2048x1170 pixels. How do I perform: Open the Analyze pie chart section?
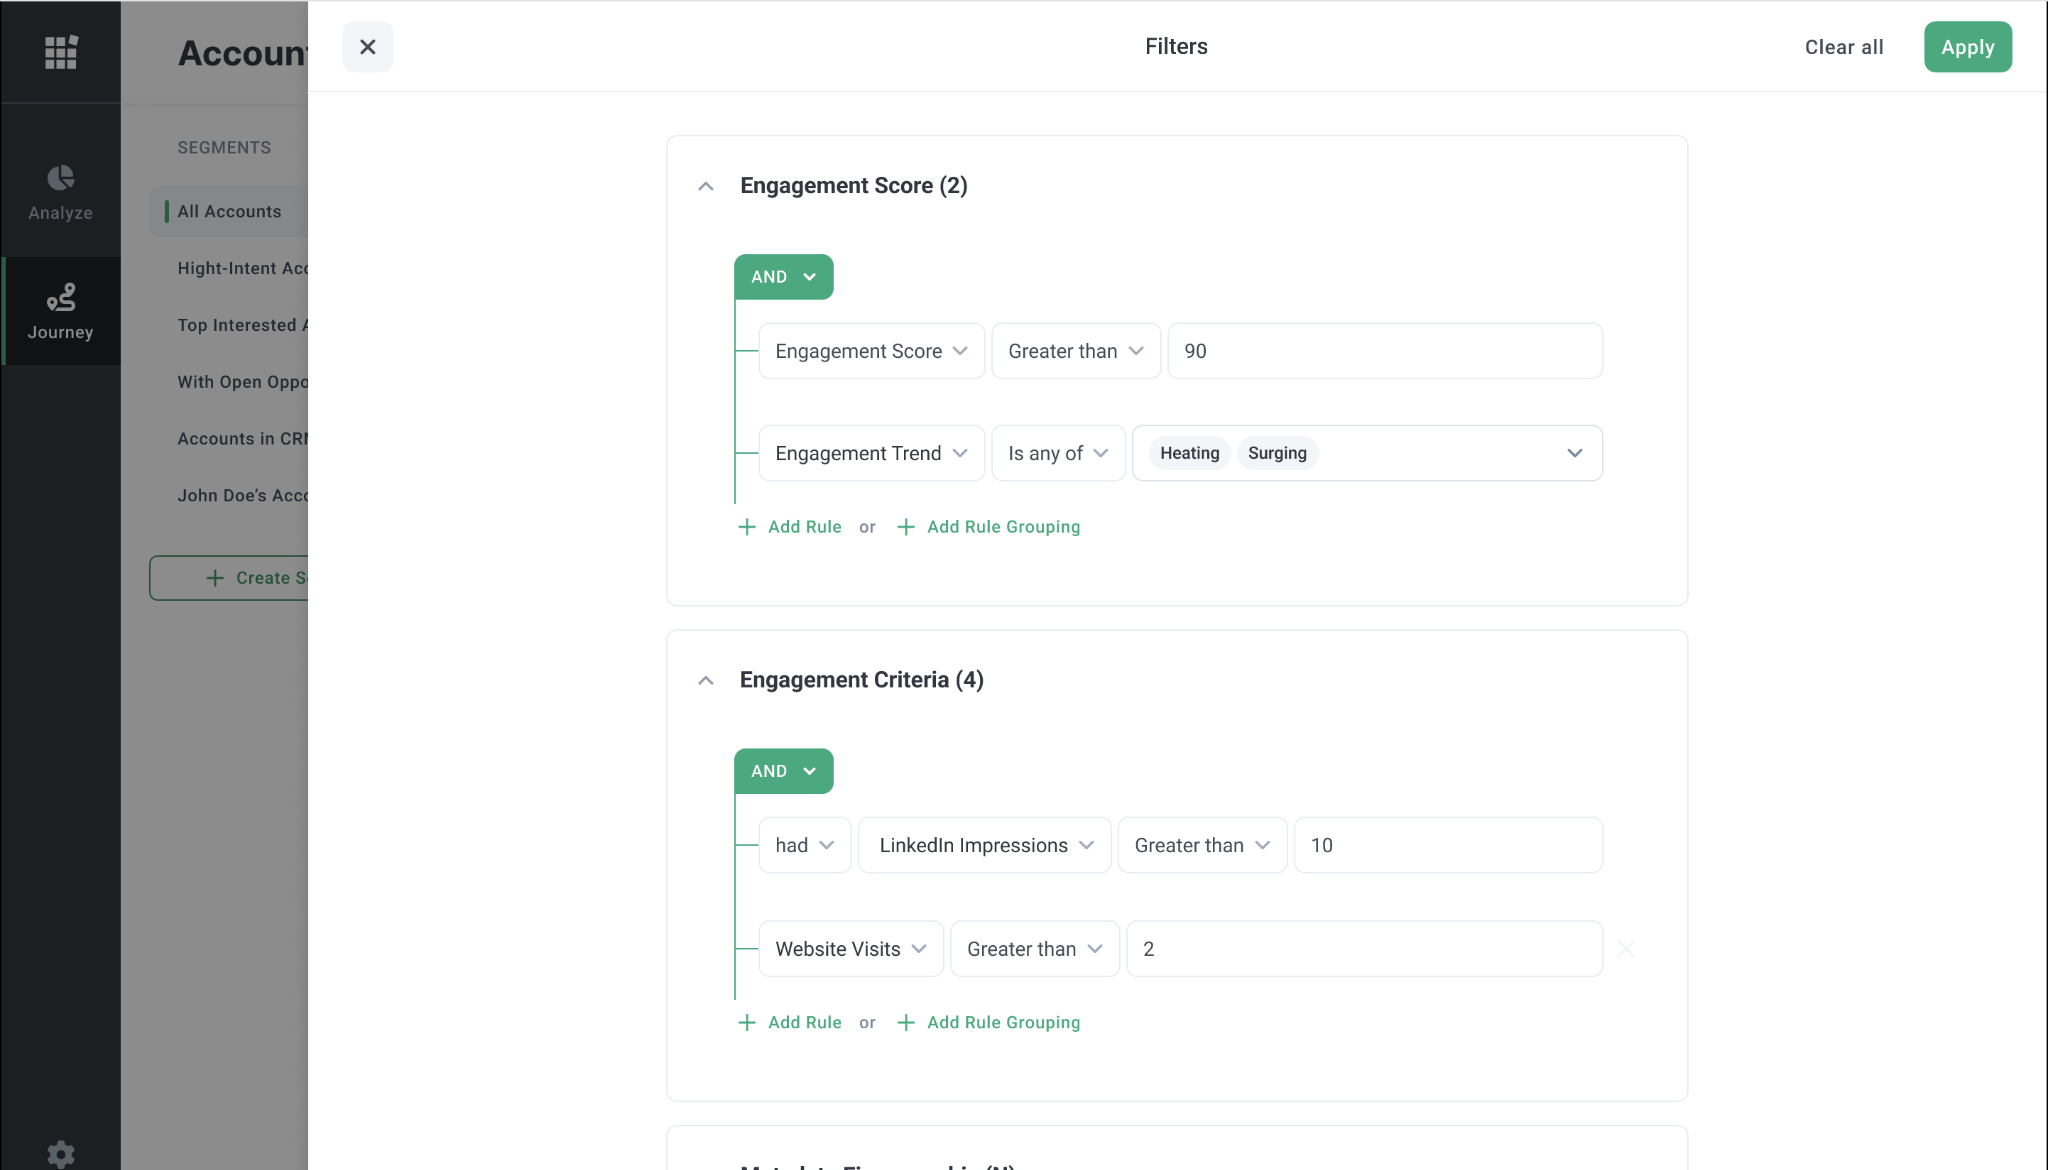(60, 192)
